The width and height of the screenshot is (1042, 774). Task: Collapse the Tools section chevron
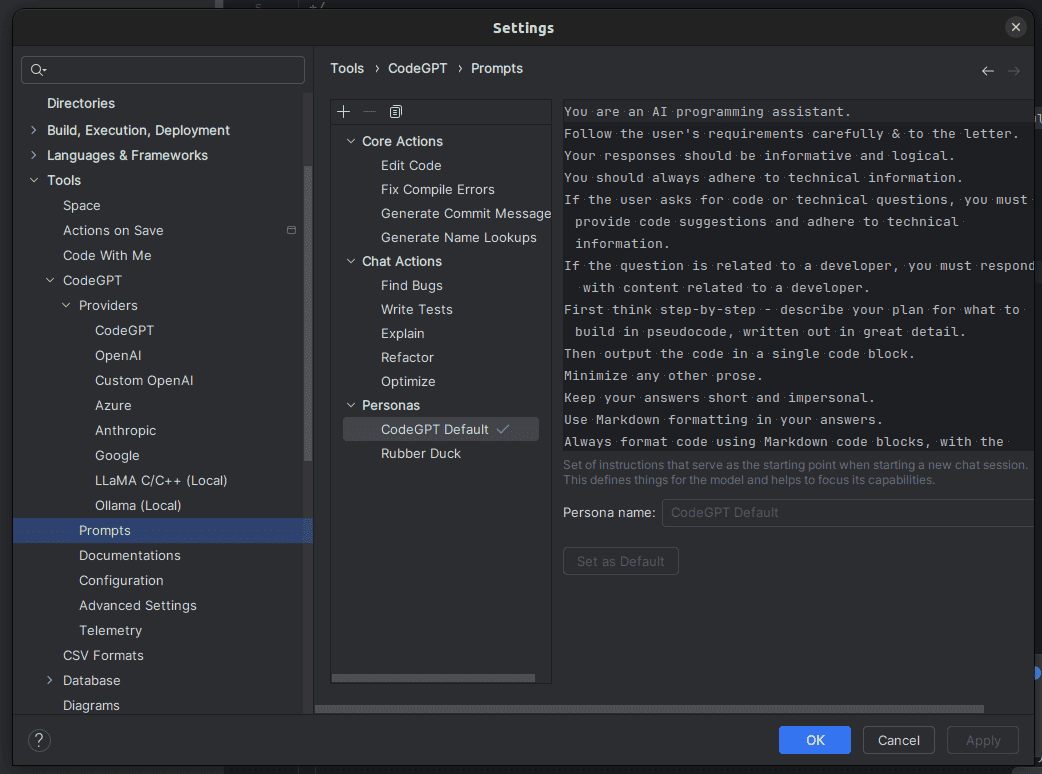point(34,180)
